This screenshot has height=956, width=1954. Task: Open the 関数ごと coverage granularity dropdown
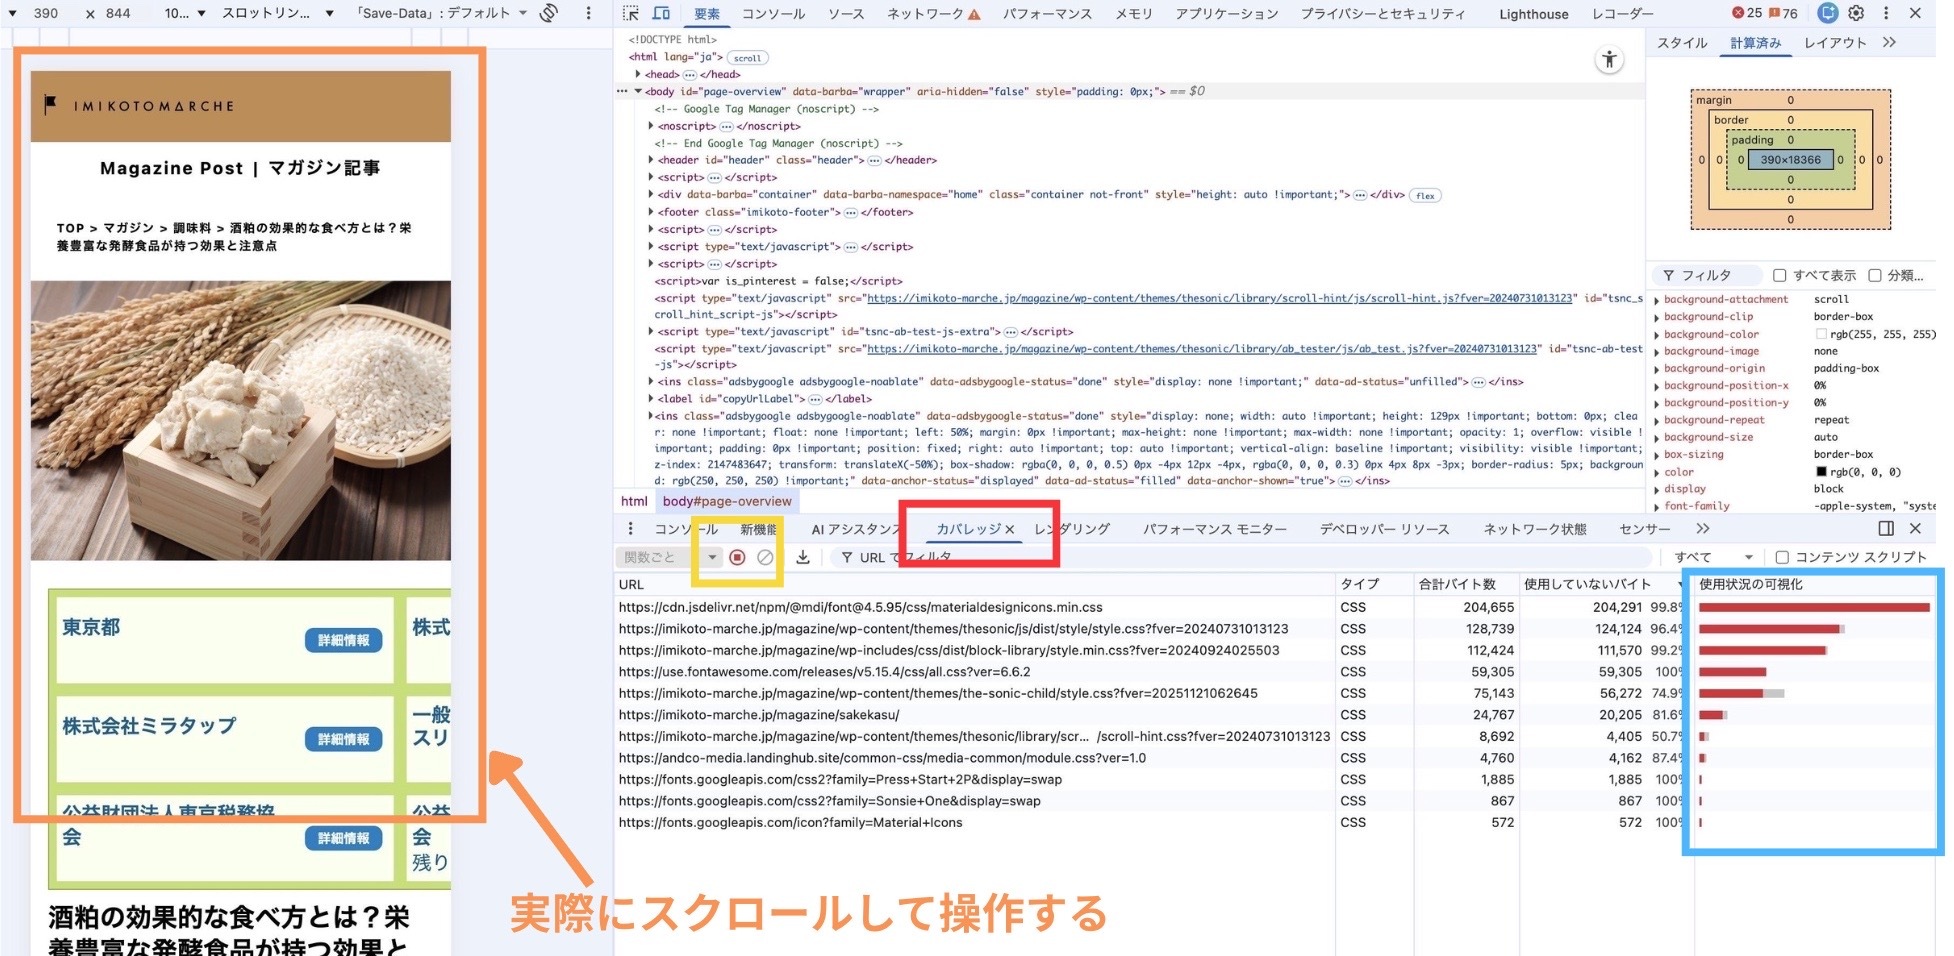click(668, 557)
